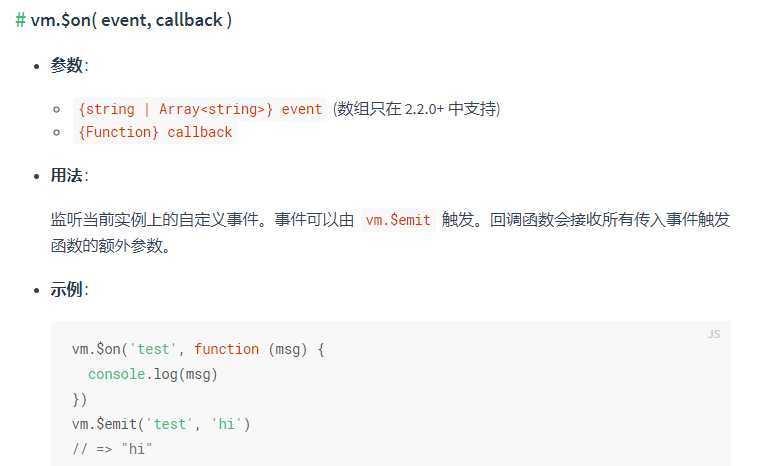766x466 pixels.
Task: Click the inline vm.$emit code reference
Action: pyautogui.click(x=398, y=220)
